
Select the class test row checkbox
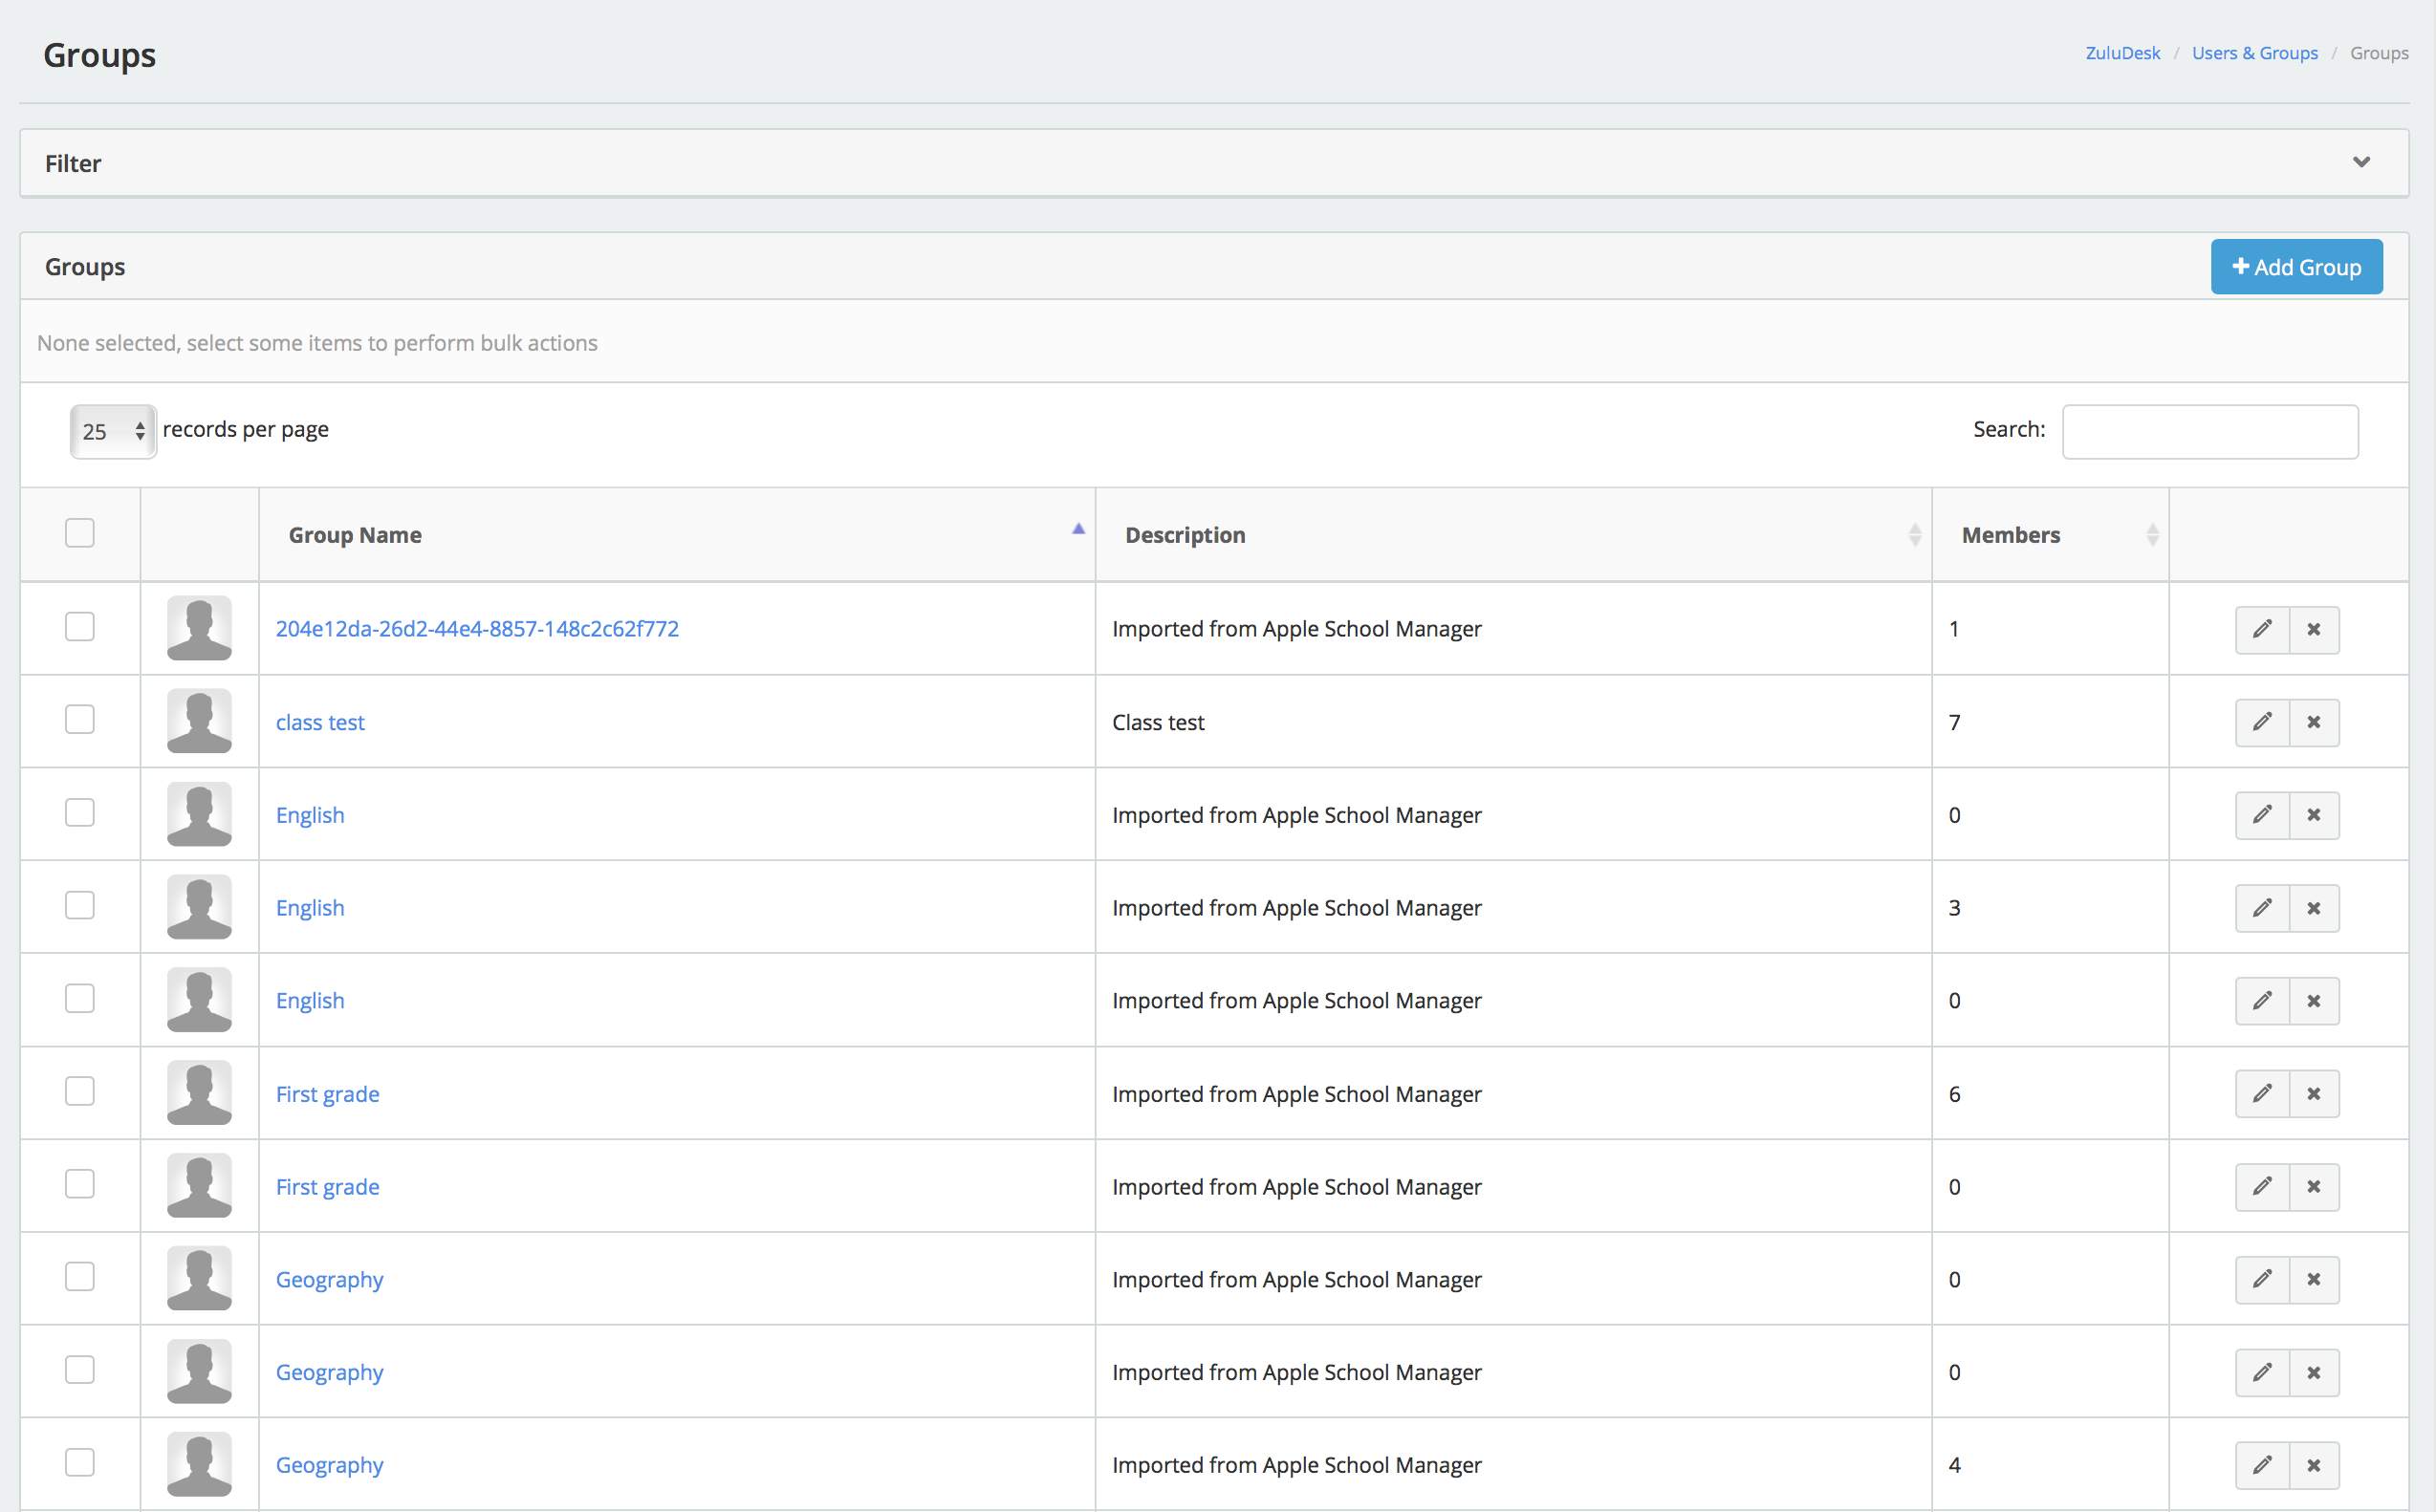(x=80, y=720)
